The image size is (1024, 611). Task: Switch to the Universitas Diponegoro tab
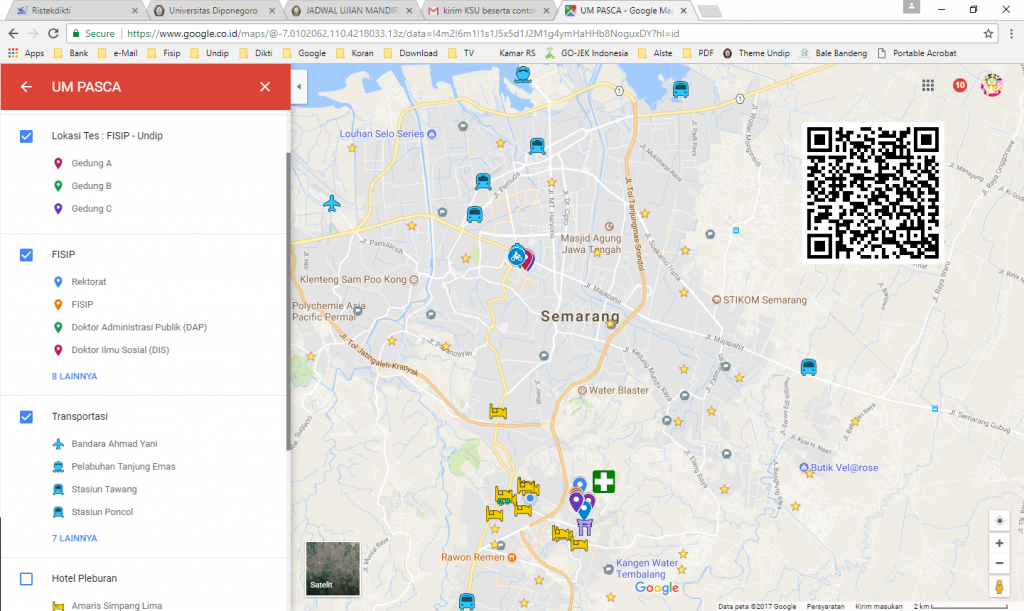(x=215, y=10)
